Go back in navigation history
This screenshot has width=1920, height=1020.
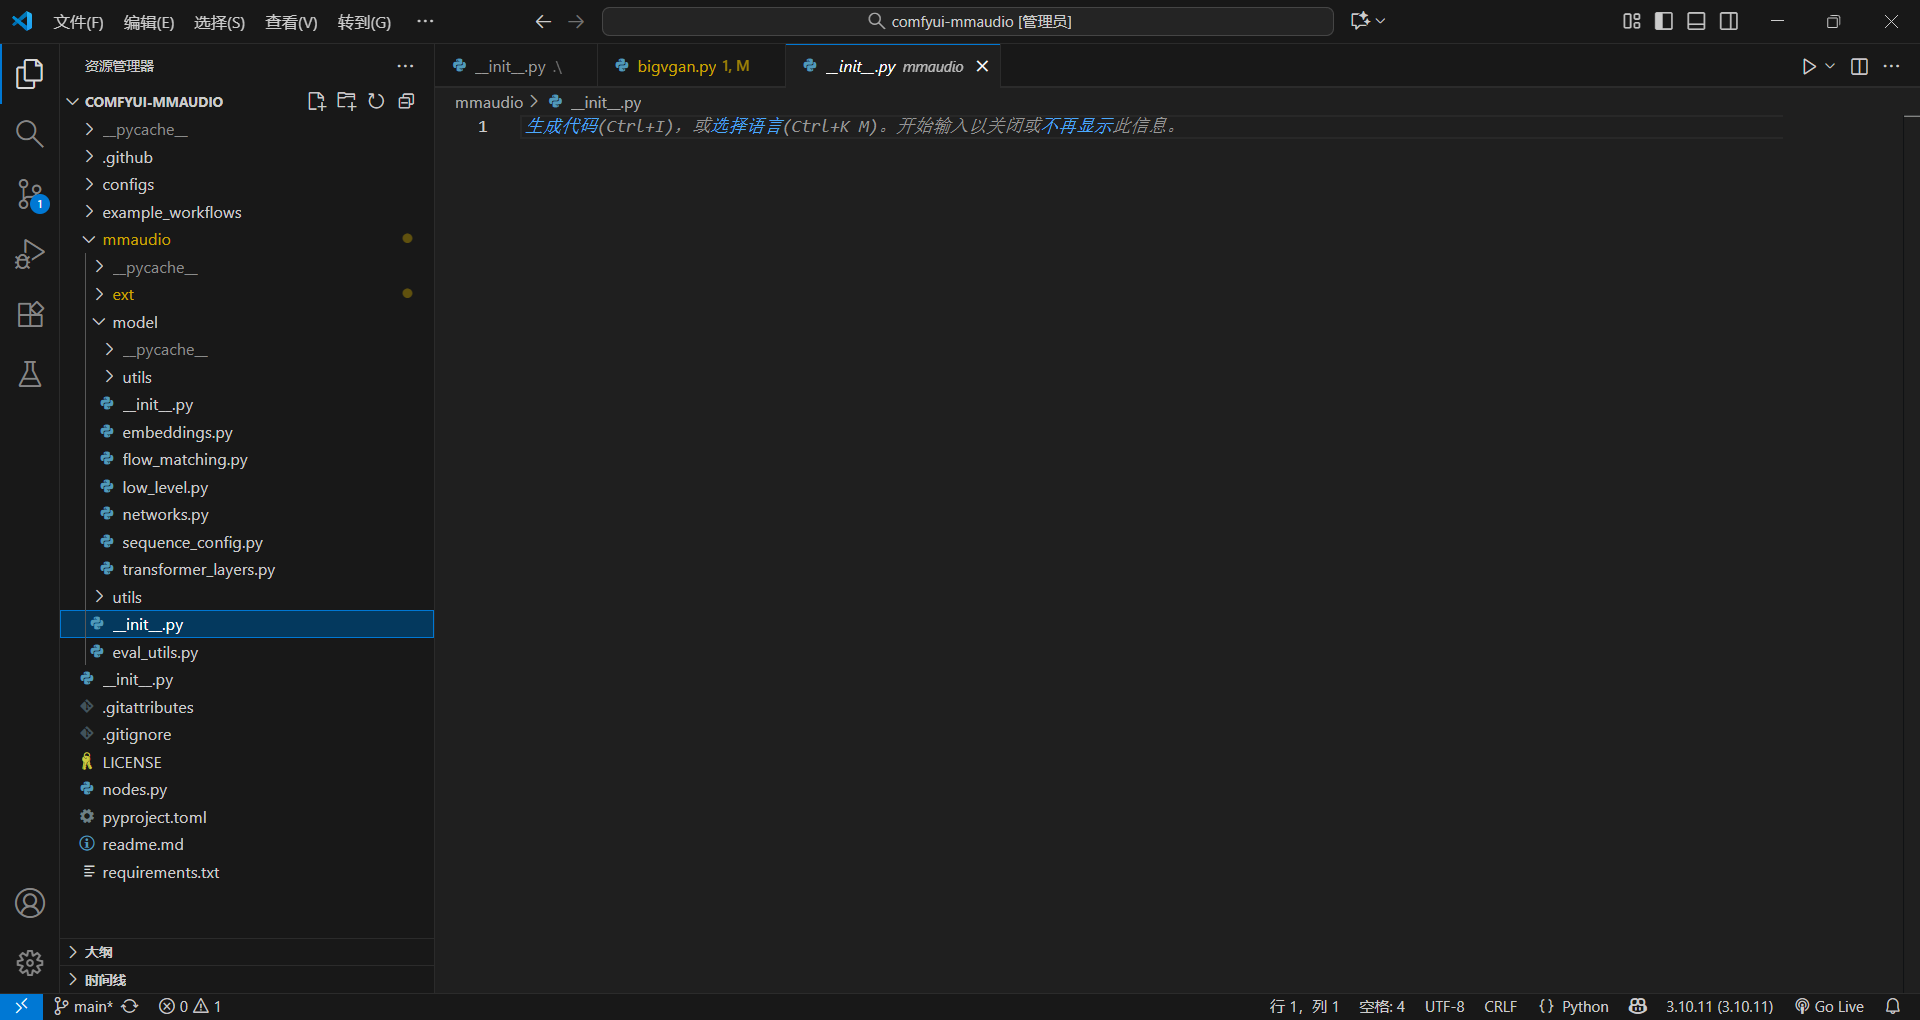coord(543,21)
